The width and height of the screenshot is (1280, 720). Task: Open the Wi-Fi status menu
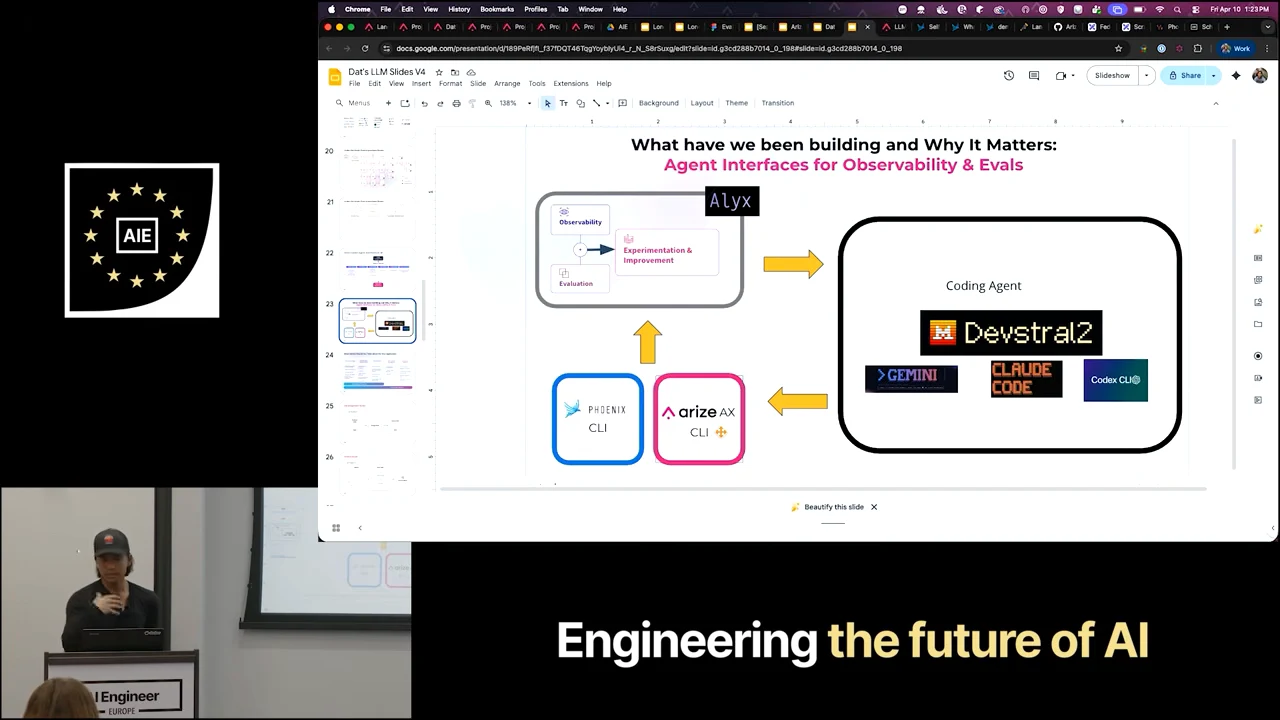click(x=1160, y=9)
